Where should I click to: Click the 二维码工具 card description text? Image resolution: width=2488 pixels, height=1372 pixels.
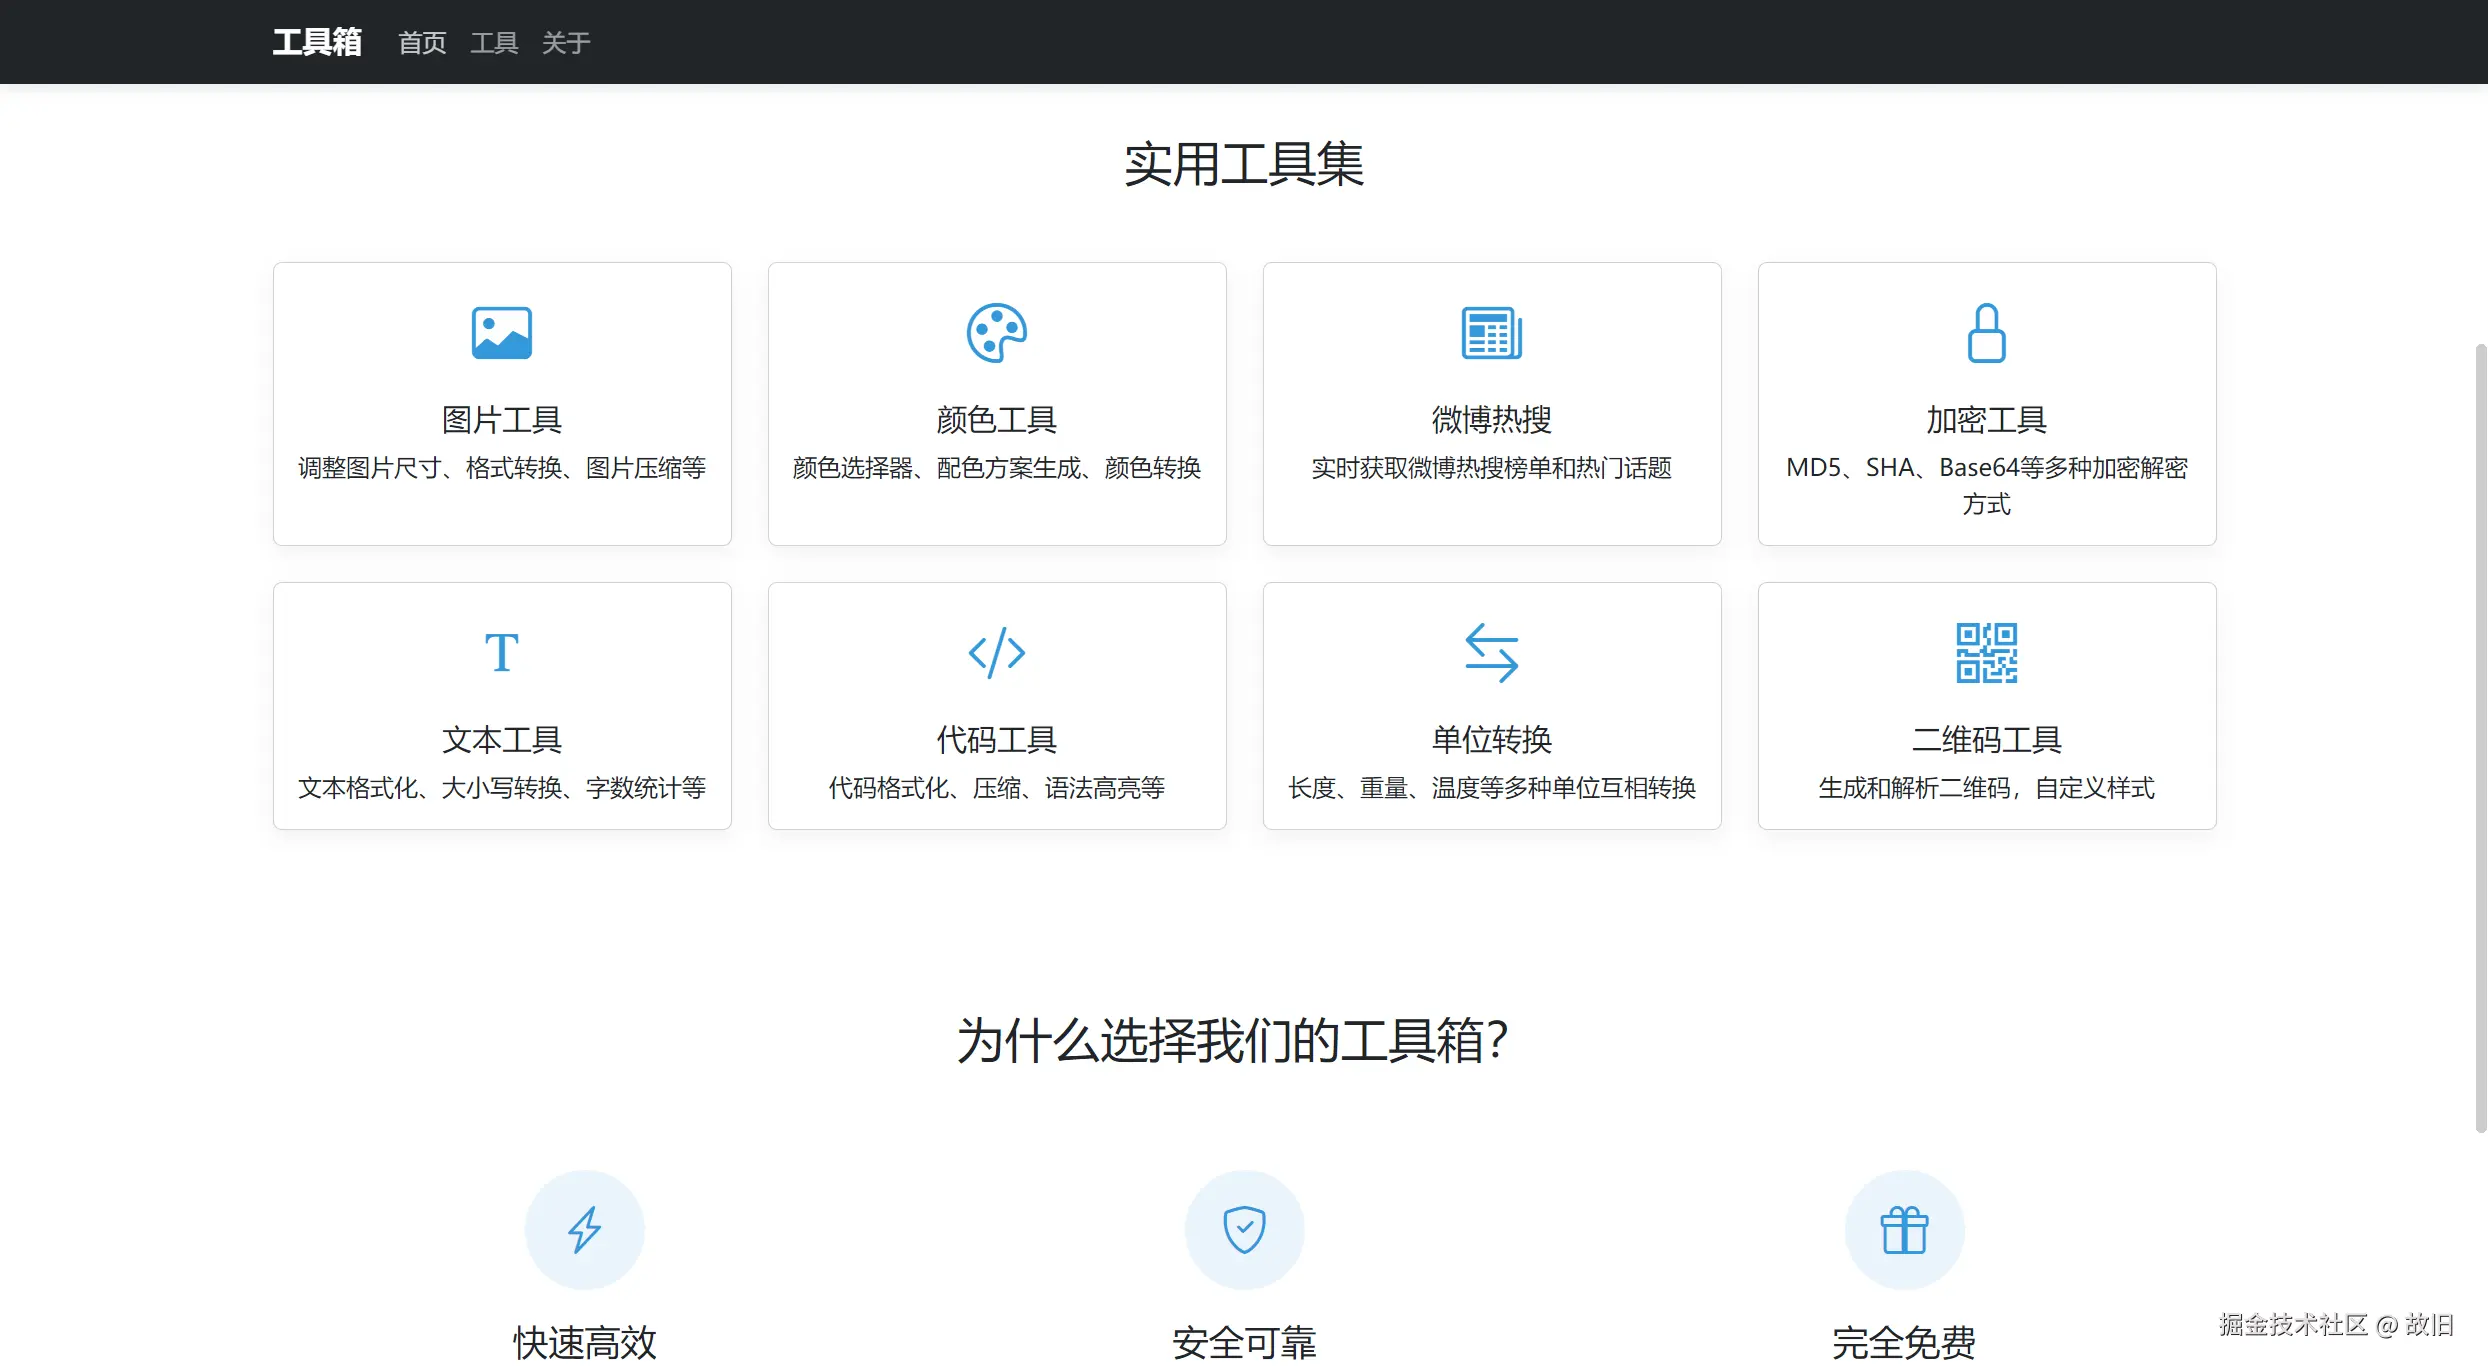pyautogui.click(x=1986, y=788)
